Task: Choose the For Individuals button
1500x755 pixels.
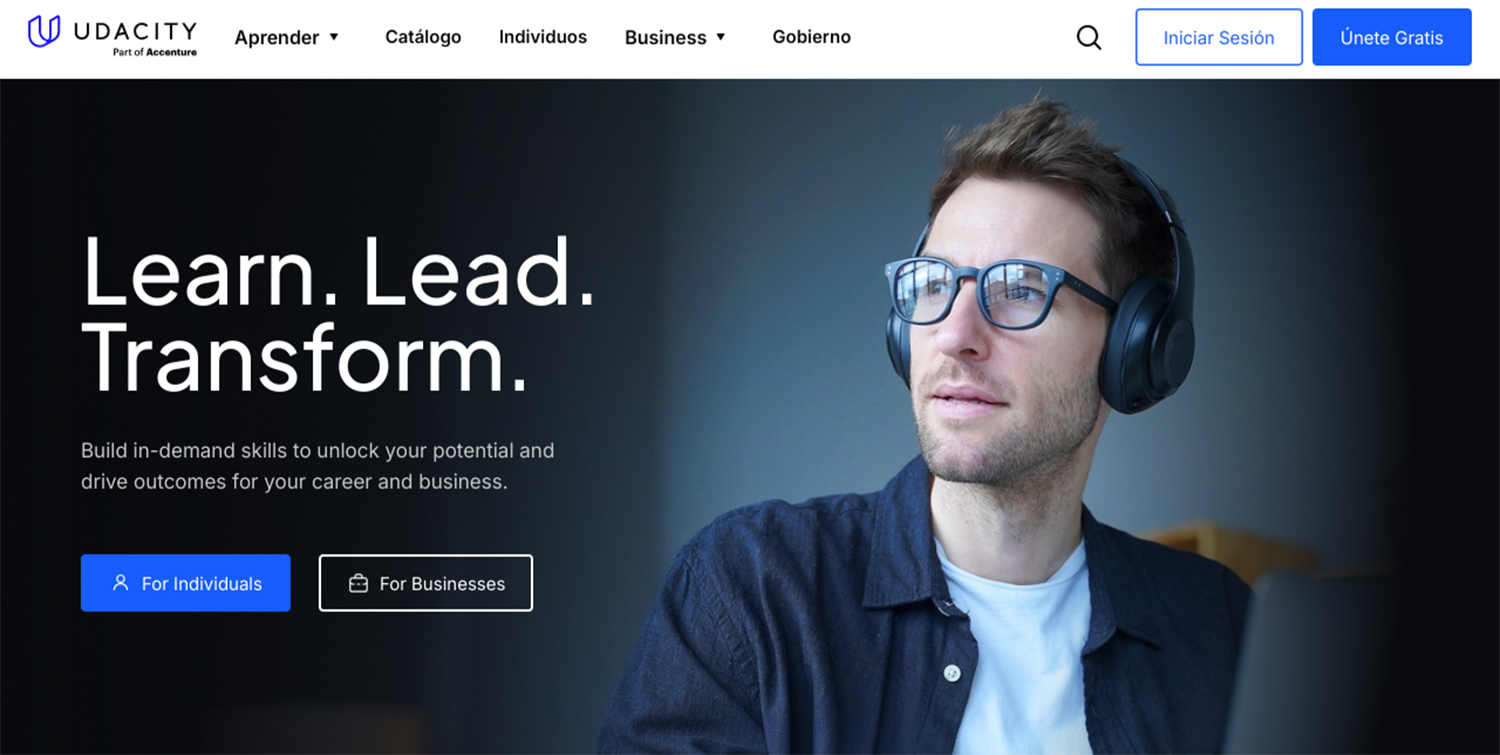Action: point(186,583)
